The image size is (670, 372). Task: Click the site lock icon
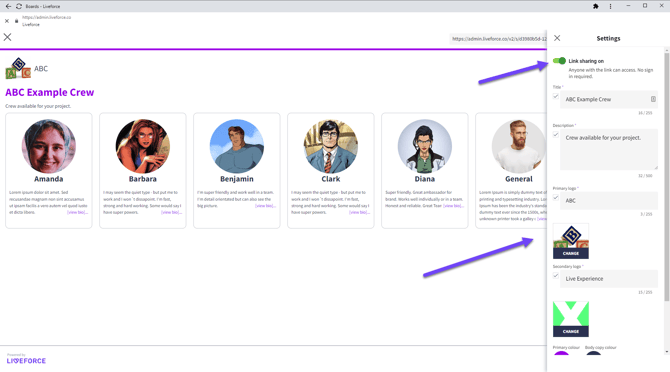pyautogui.click(x=17, y=21)
